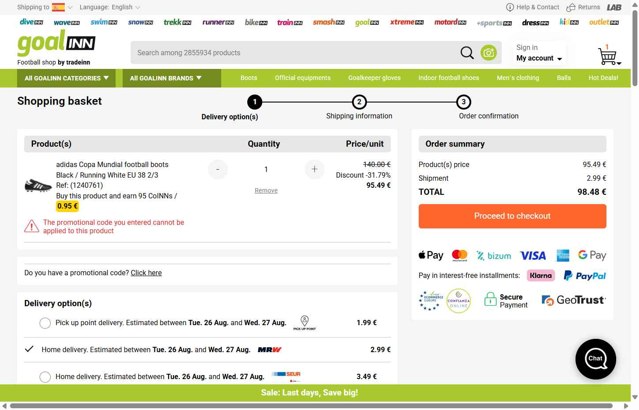
Task: Expand All GOALINN CATEGORIES menu
Action: [x=66, y=78]
